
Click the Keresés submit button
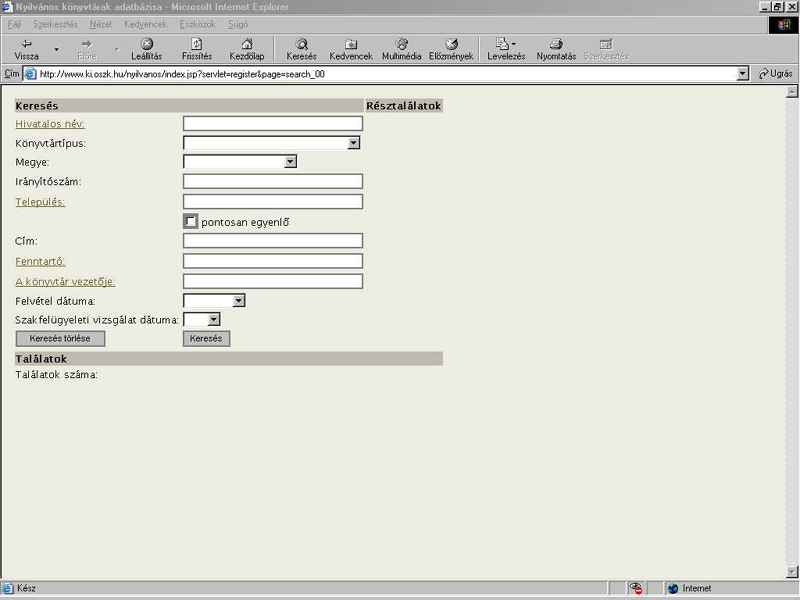click(206, 338)
